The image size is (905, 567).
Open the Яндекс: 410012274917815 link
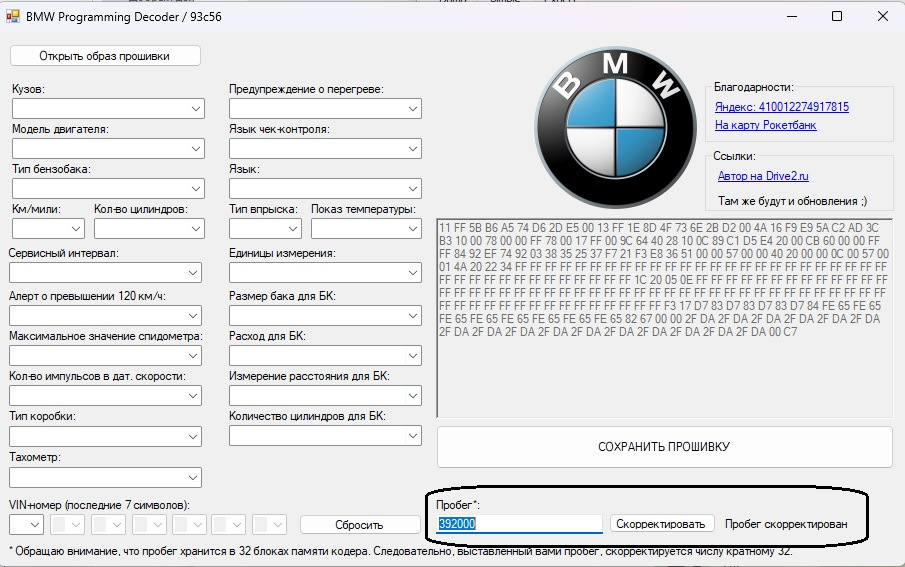coord(781,107)
